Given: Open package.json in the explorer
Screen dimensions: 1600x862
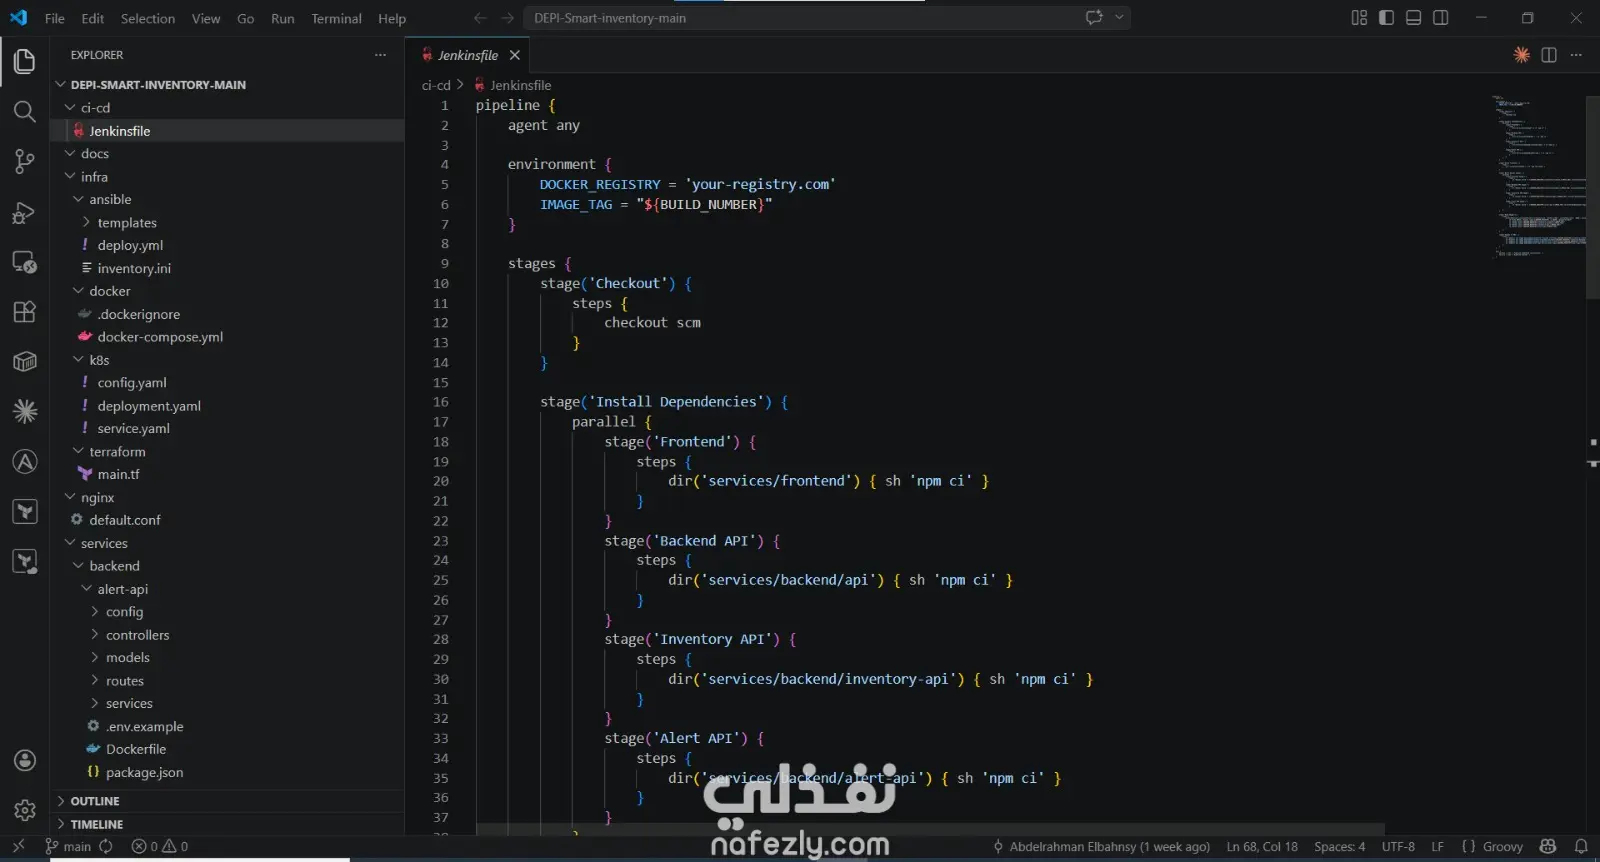Looking at the screenshot, I should [x=144, y=773].
